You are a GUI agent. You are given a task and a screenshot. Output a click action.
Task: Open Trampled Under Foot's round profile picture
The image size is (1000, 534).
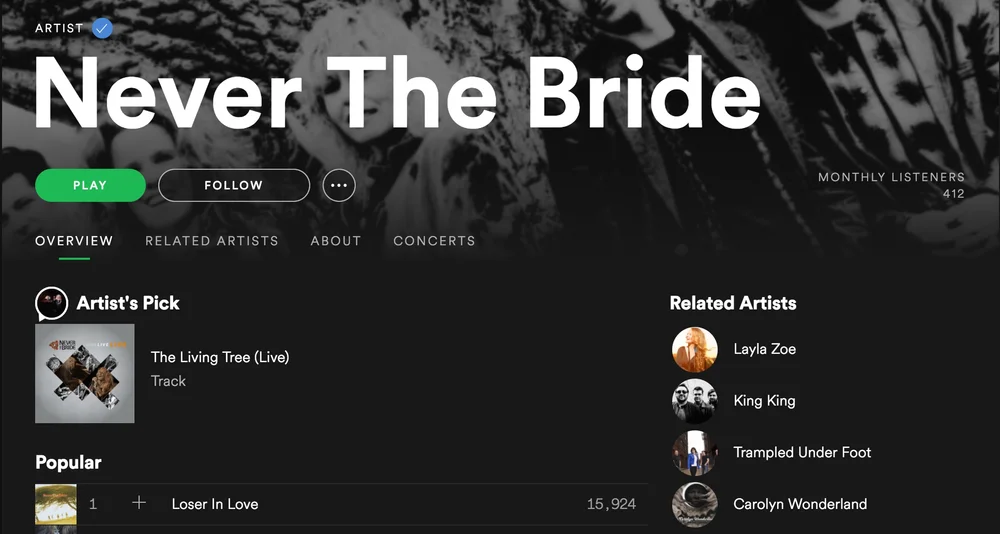695,453
